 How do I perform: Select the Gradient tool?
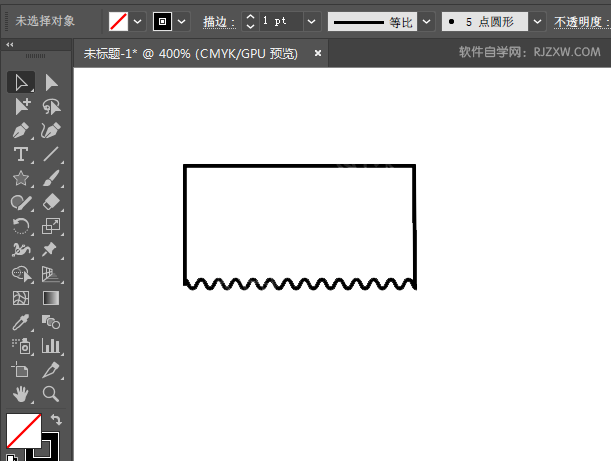51,299
